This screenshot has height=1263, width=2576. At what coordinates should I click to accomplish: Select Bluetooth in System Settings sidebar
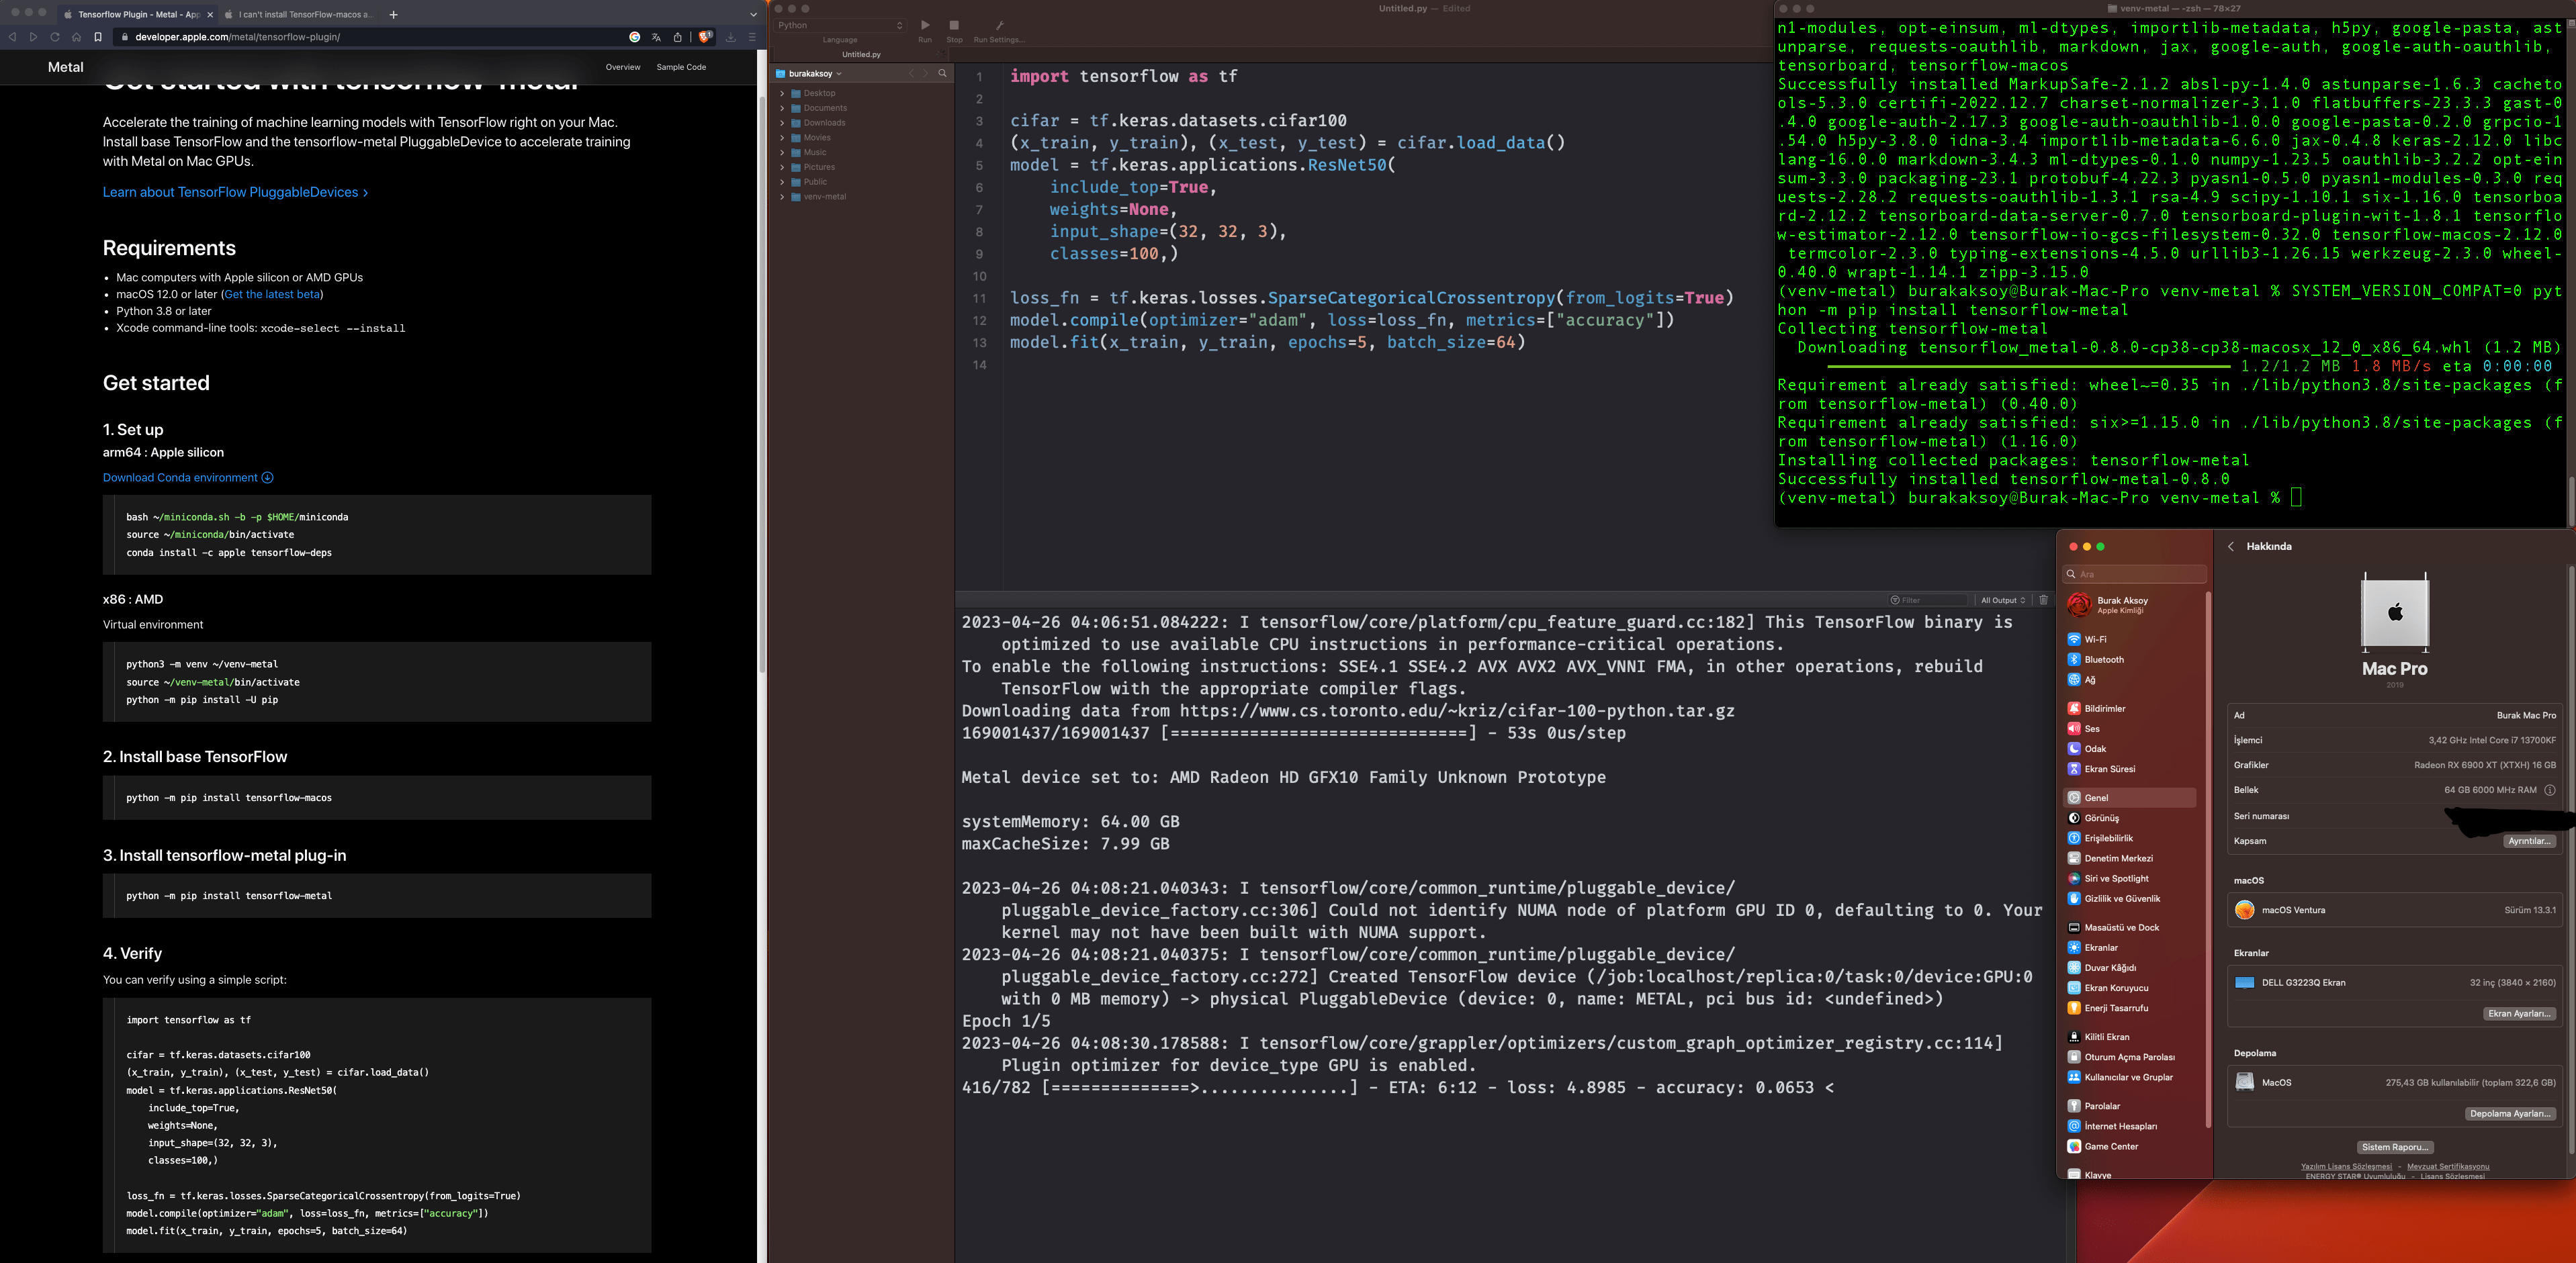click(x=2104, y=660)
